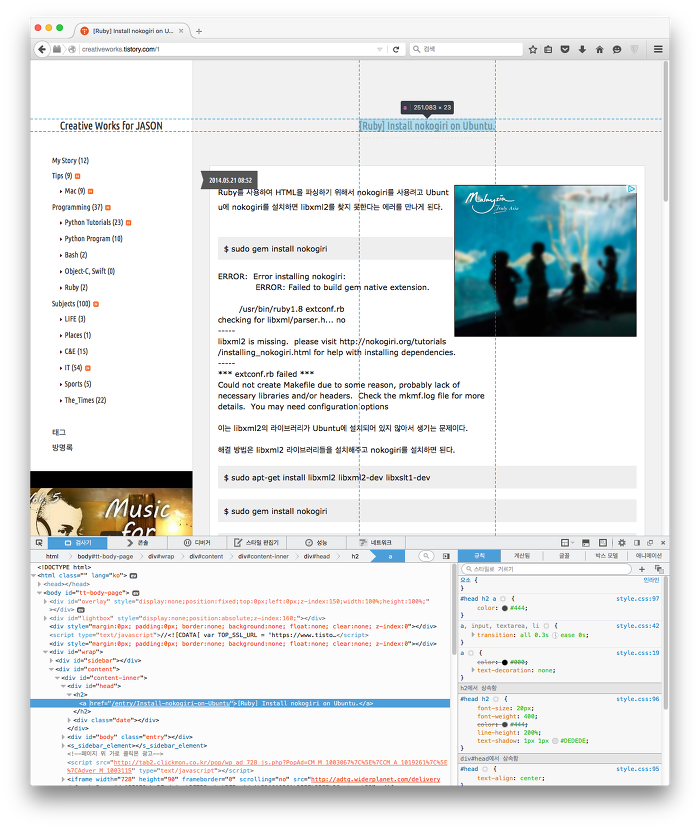Go to the home page icon

coord(600,49)
